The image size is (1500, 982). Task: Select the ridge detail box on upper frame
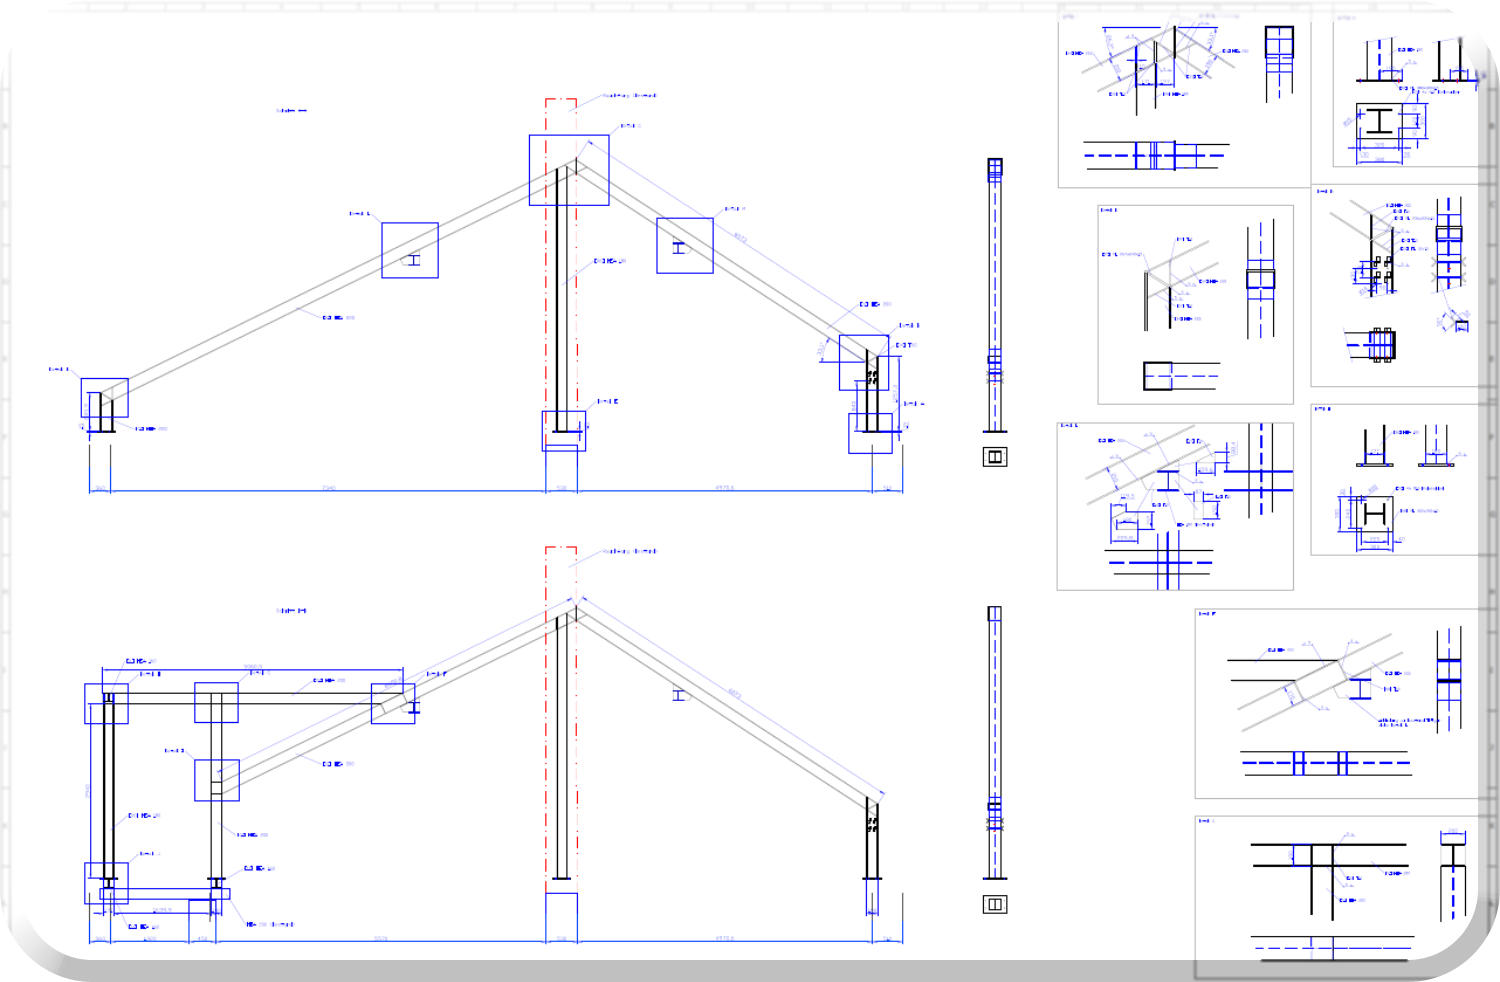click(x=569, y=170)
